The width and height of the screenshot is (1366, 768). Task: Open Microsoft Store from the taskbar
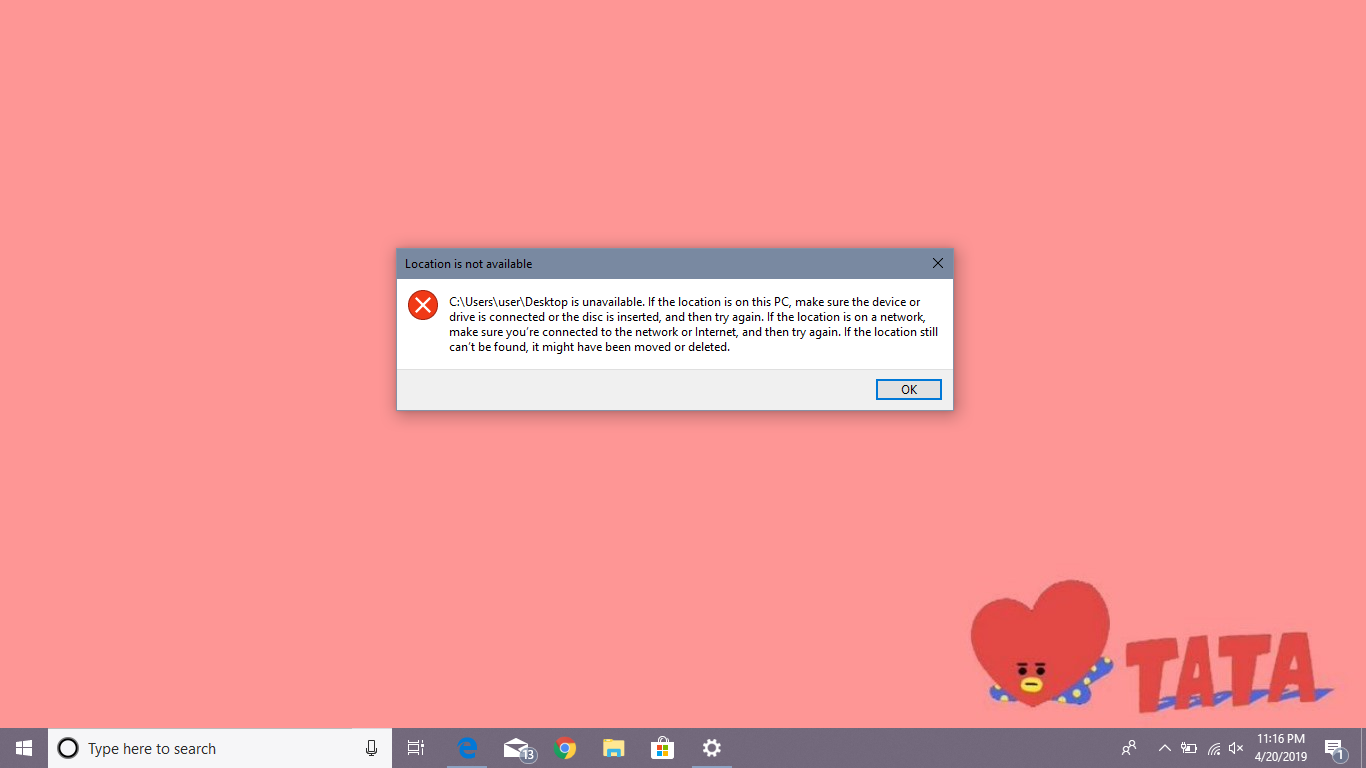pyautogui.click(x=662, y=748)
